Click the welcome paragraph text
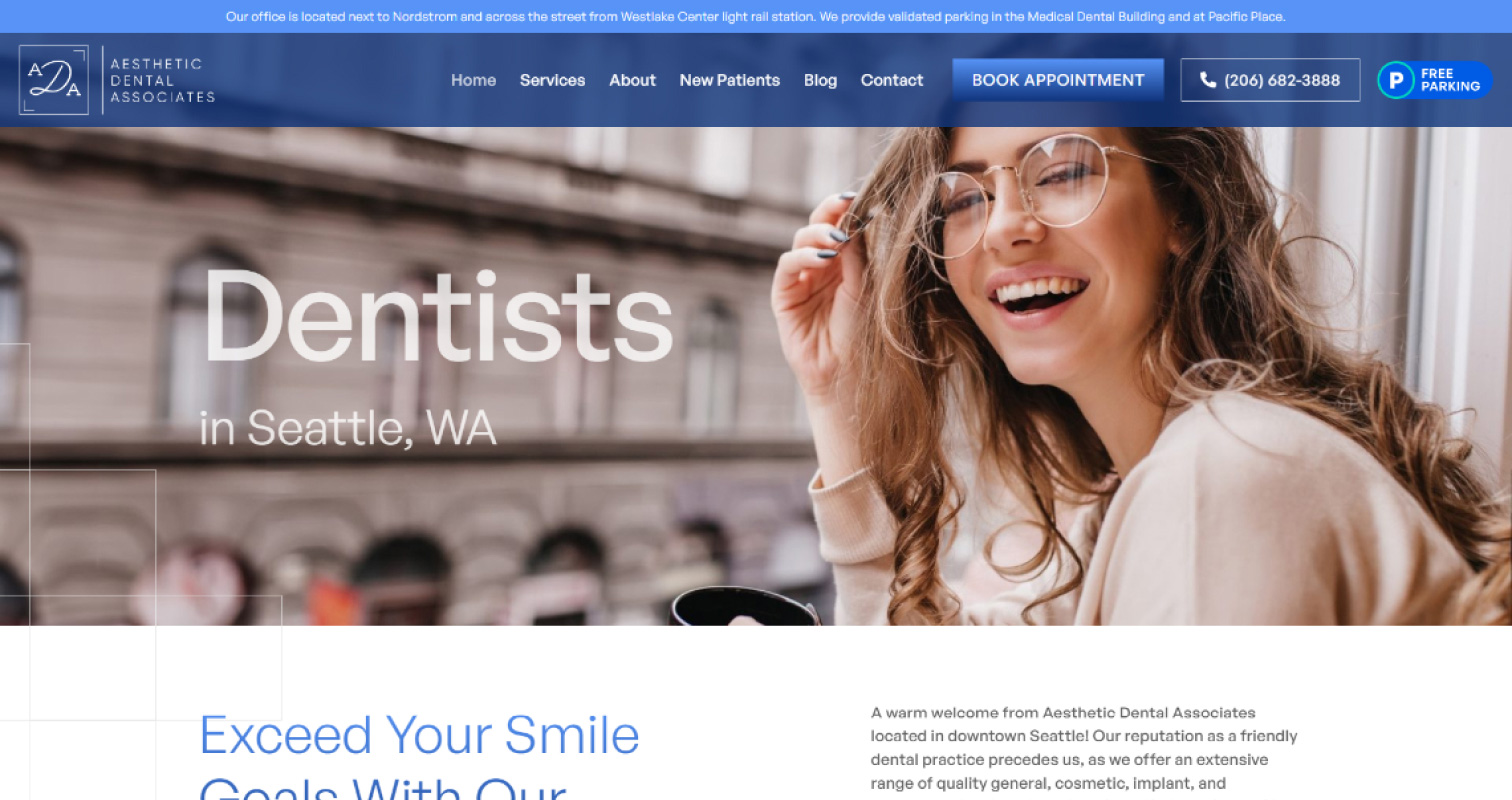Viewport: 1512px width, 800px height. [1084, 748]
